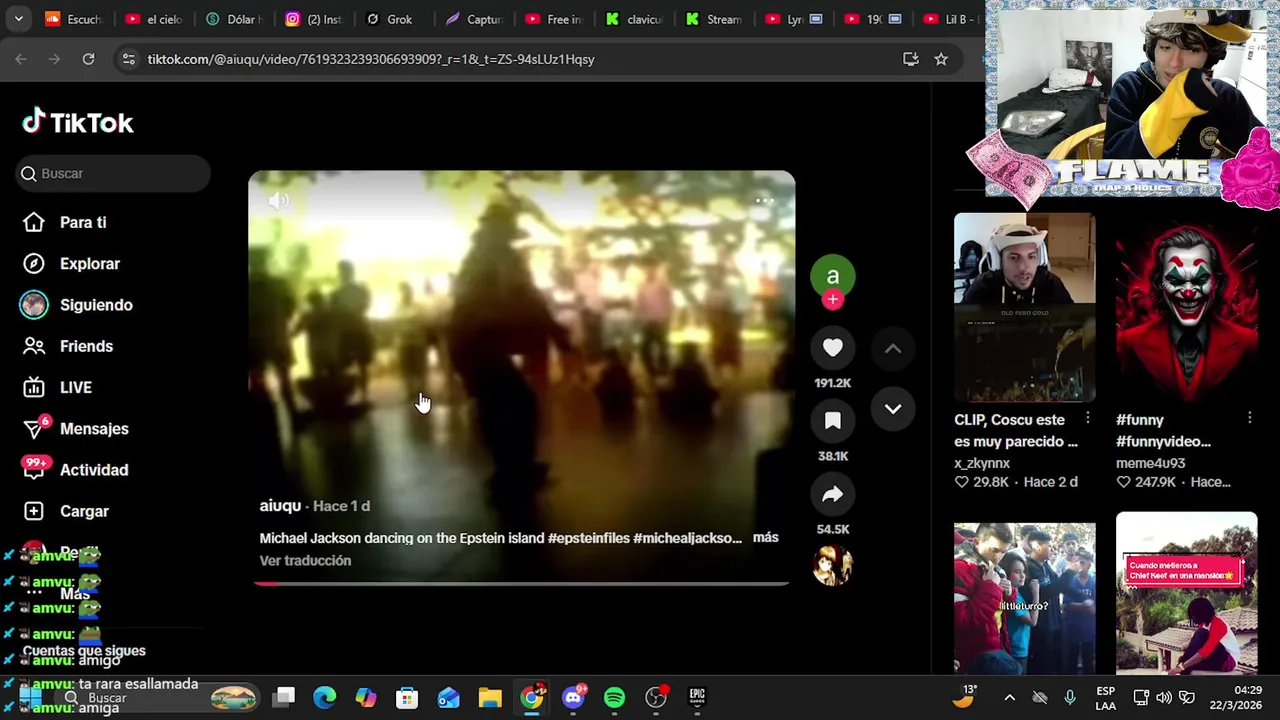1280x720 pixels.
Task: Seek on the video progress bar
Action: pyautogui.click(x=521, y=583)
